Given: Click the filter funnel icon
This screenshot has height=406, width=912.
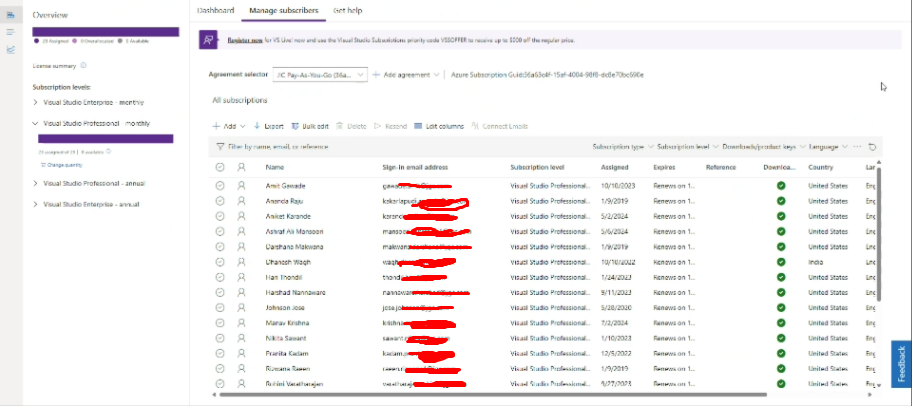Looking at the screenshot, I should tap(220, 147).
